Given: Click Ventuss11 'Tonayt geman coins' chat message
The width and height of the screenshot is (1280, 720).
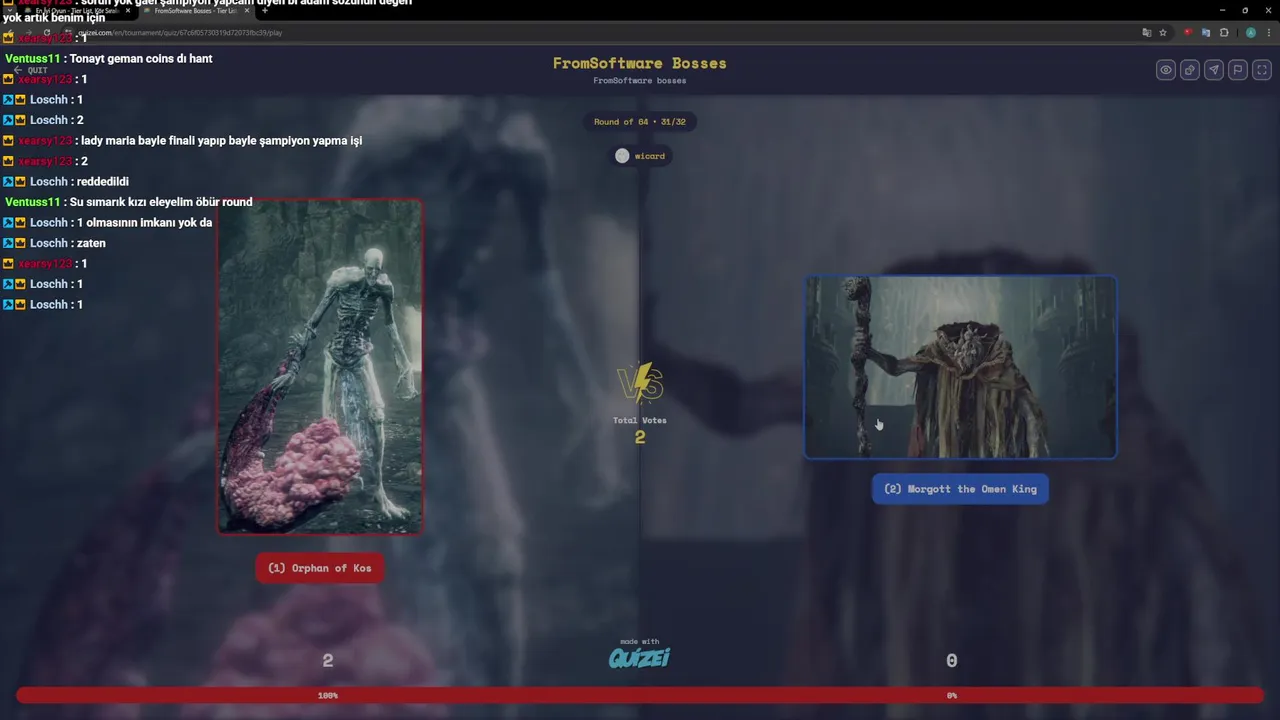Looking at the screenshot, I should pyautogui.click(x=109, y=59).
